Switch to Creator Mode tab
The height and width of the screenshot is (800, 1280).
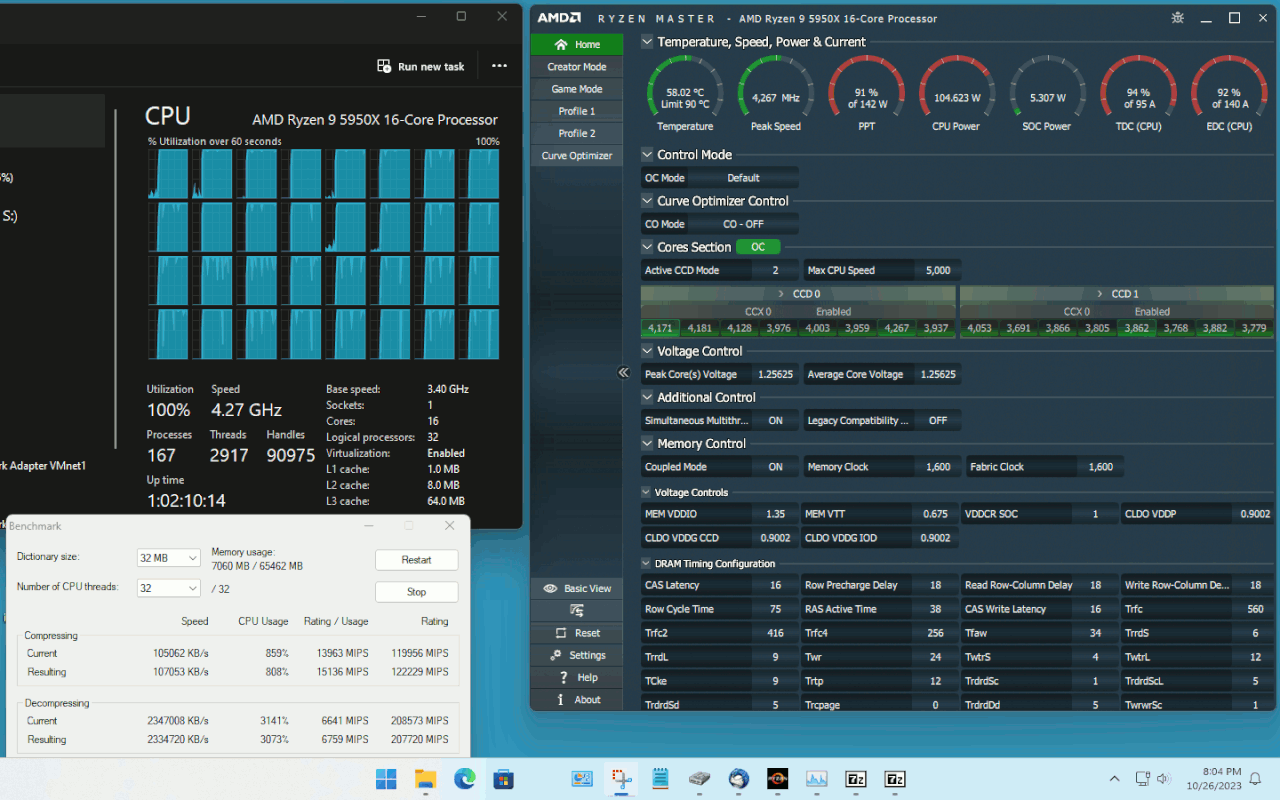click(577, 67)
